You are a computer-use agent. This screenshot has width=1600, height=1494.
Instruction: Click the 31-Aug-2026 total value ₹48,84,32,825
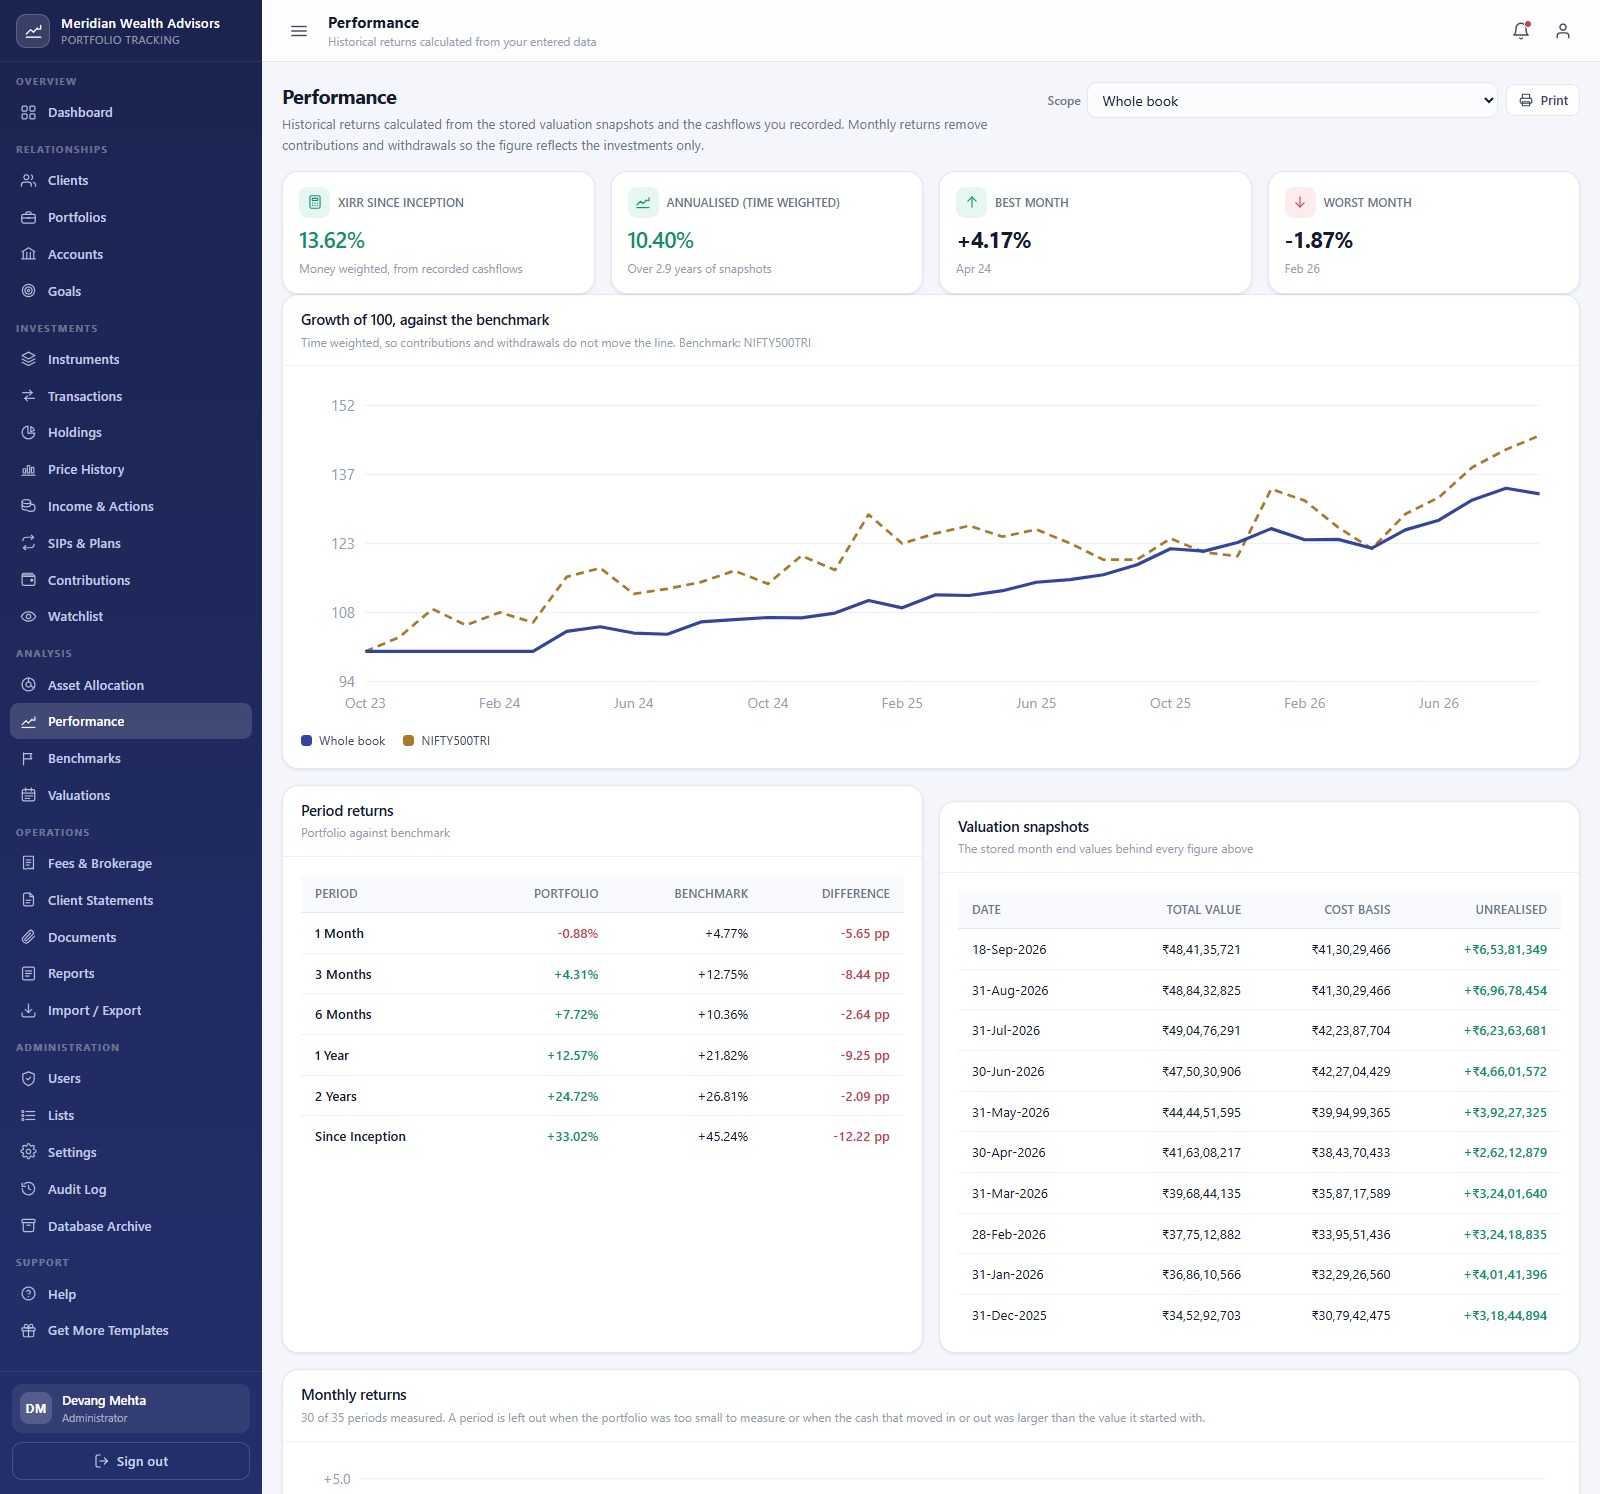tap(1201, 990)
